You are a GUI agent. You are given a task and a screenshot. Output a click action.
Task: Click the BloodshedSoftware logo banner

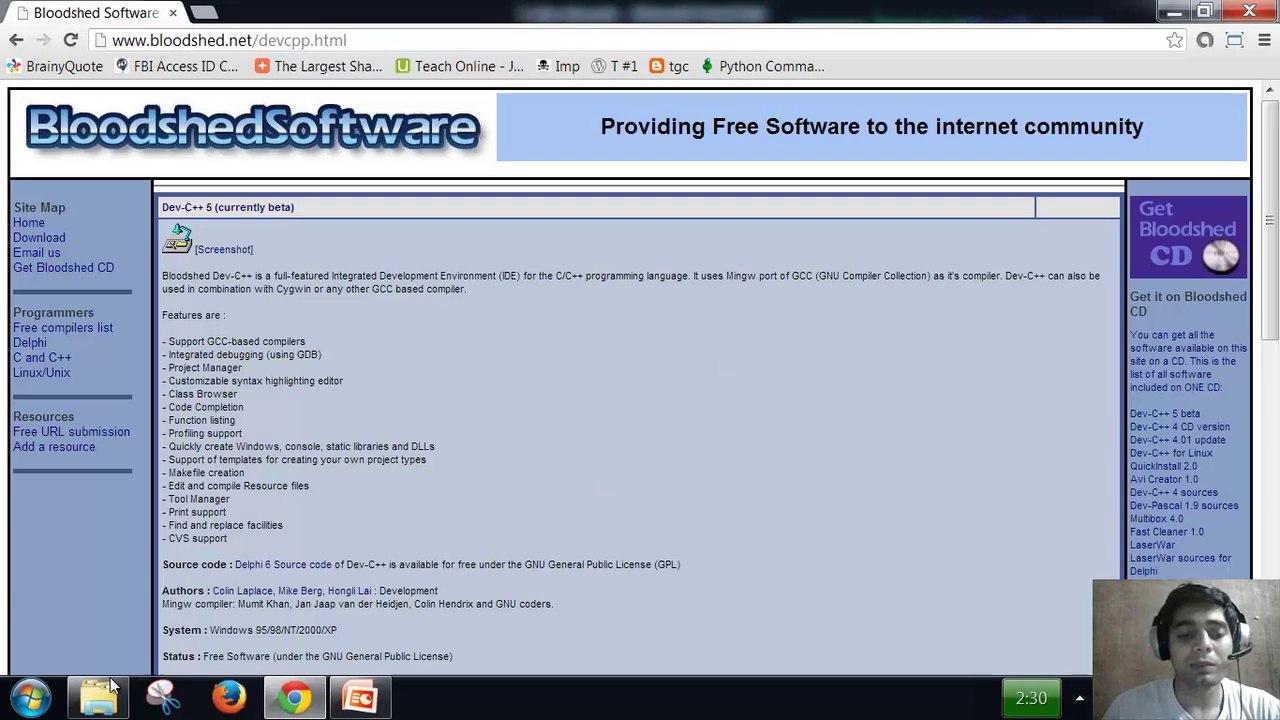coord(253,128)
